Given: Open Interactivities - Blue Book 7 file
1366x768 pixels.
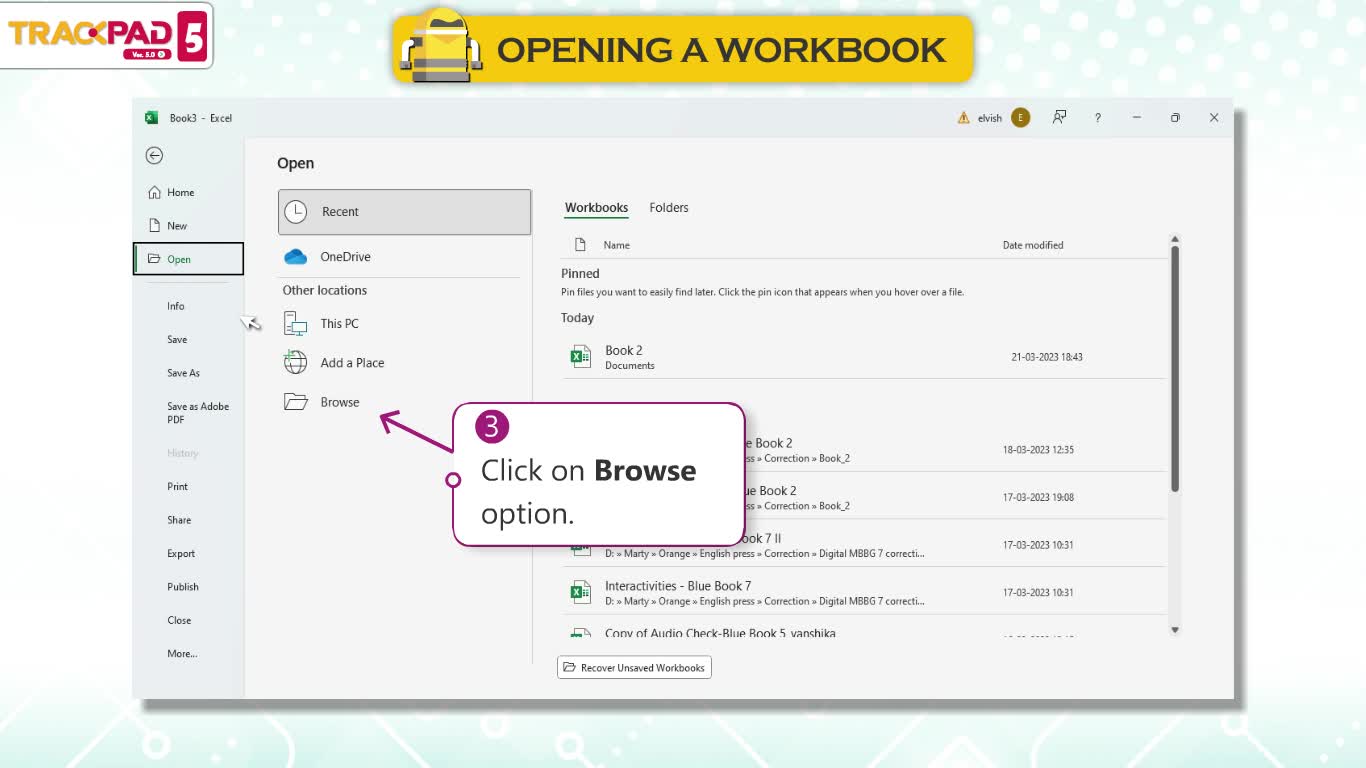Looking at the screenshot, I should click(x=863, y=592).
